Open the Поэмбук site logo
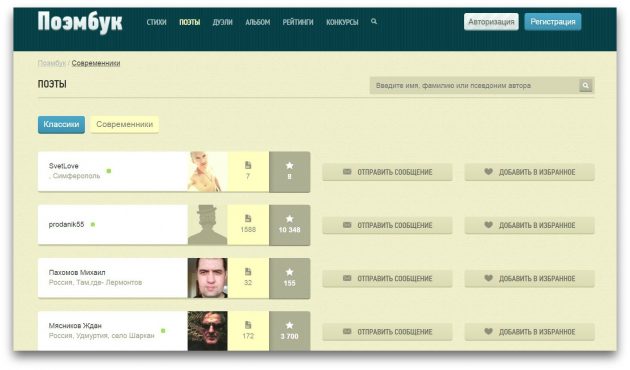The width and height of the screenshot is (630, 370). (x=80, y=22)
